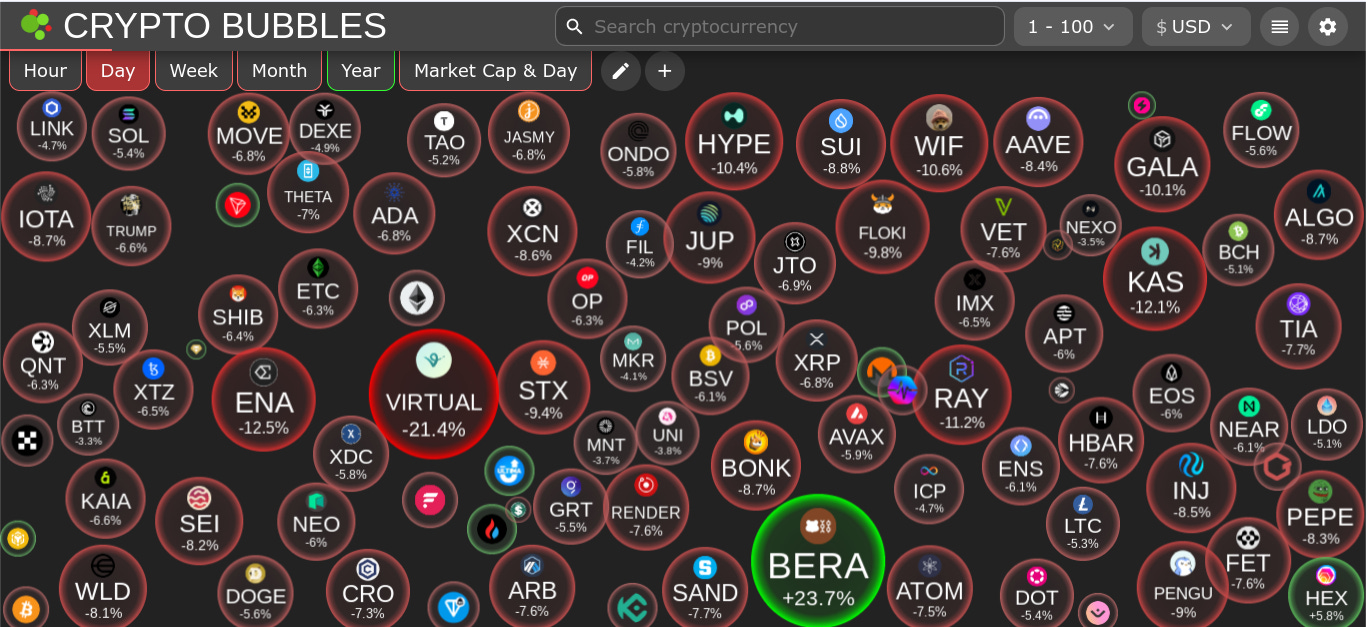Click the KAS bubble
Screen dimensions: 1366x627
point(1155,278)
